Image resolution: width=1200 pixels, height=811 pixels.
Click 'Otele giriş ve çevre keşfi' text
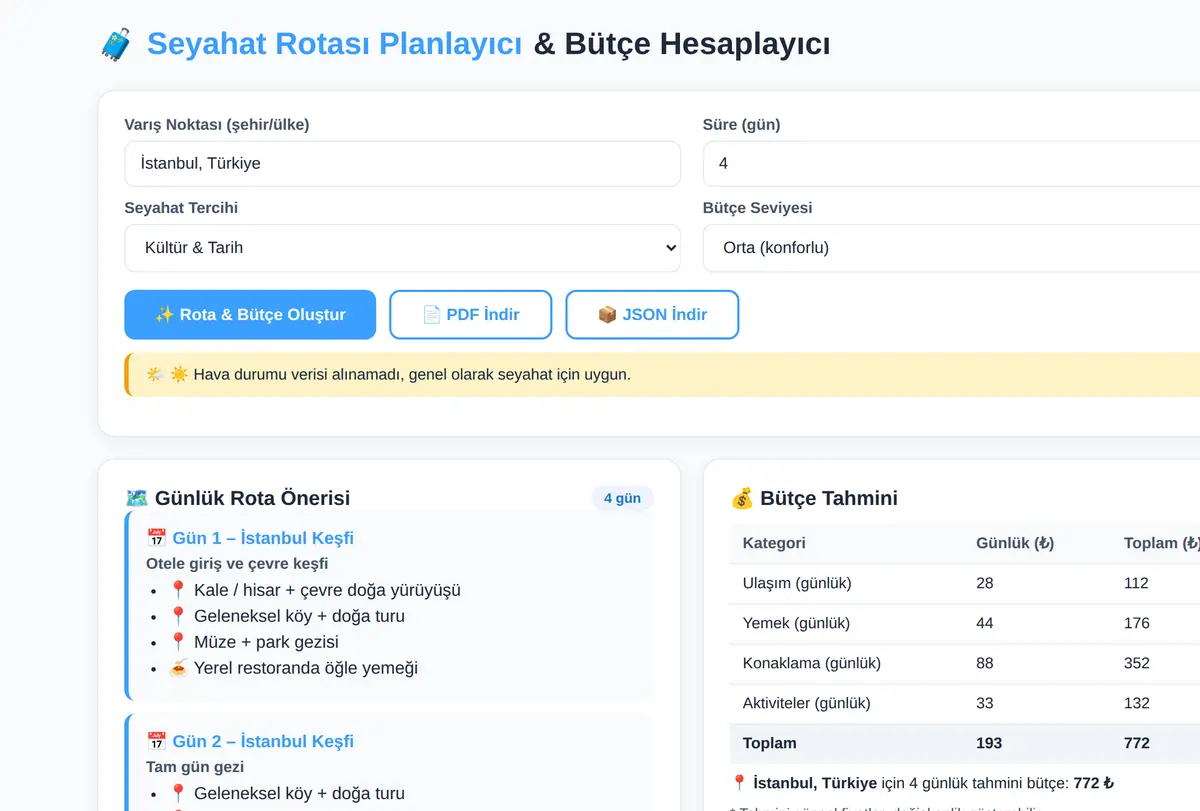click(x=237, y=564)
